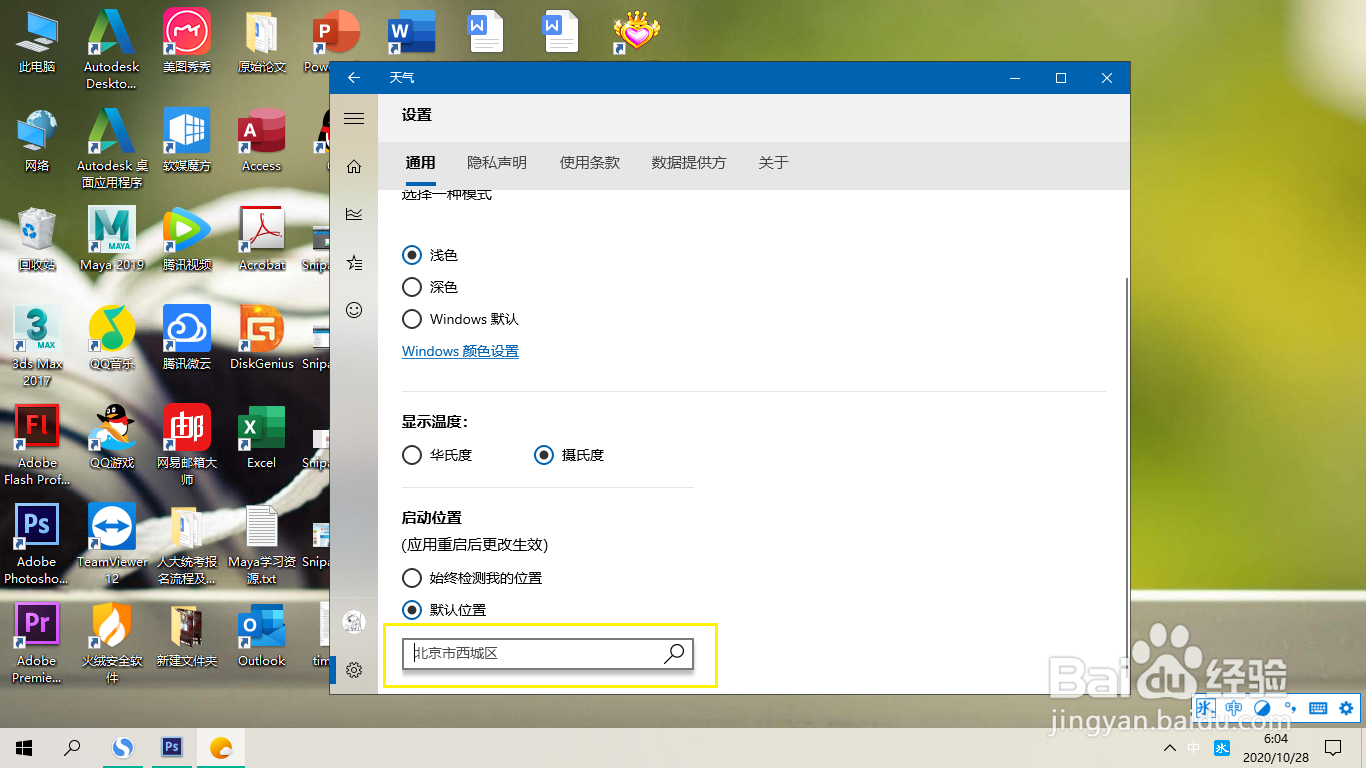Navigate back using the back arrow
Screen dimensions: 1366x768
coord(353,77)
